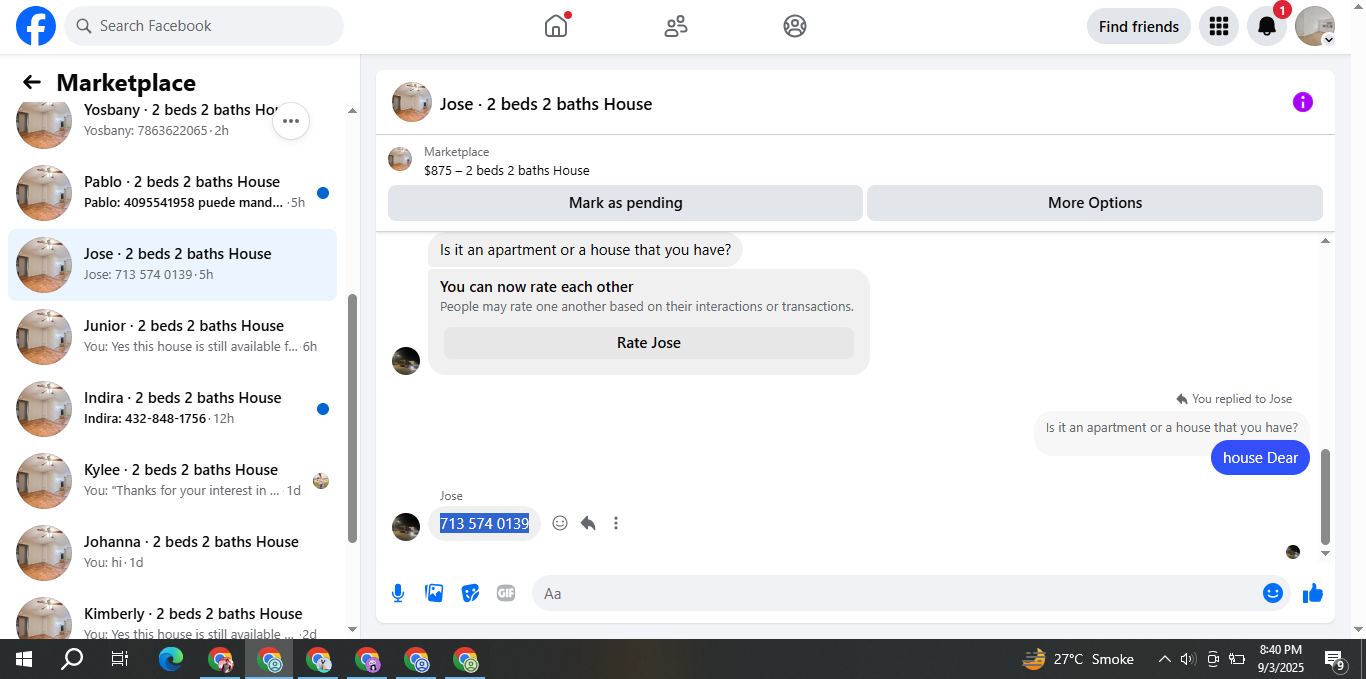Open the emoji picker in message box

pos(1272,593)
